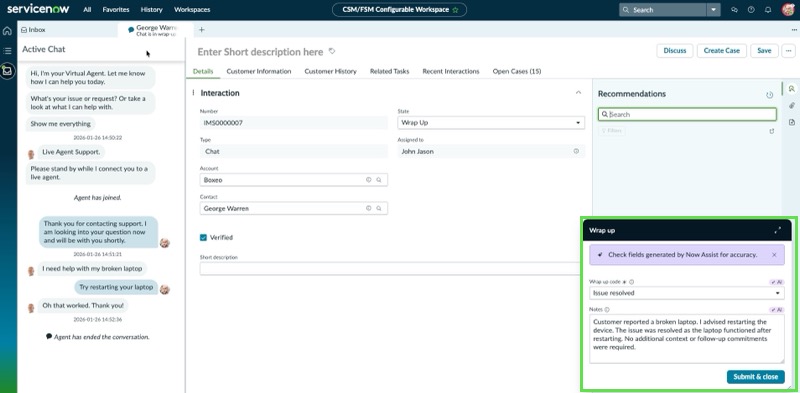Open the State dropdown showing Wrap Up
Image resolution: width=800 pixels, height=393 pixels.
pos(491,122)
